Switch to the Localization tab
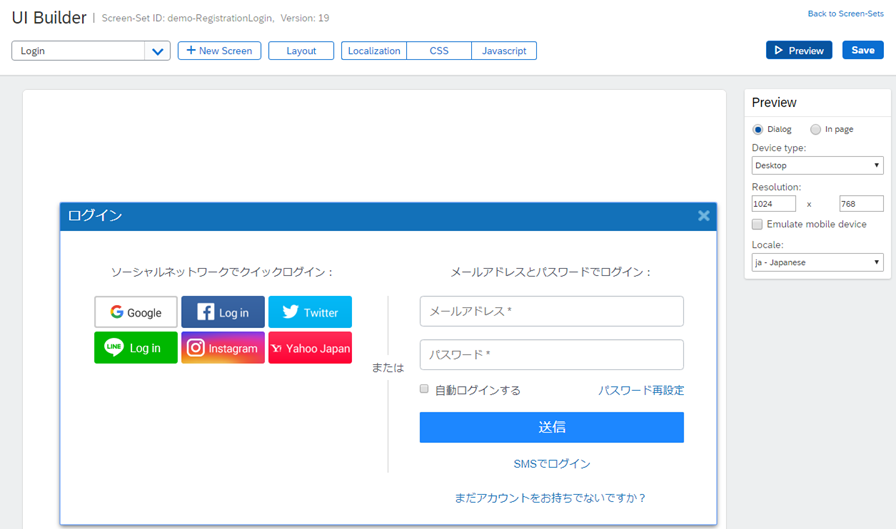The width and height of the screenshot is (896, 529). 374,51
